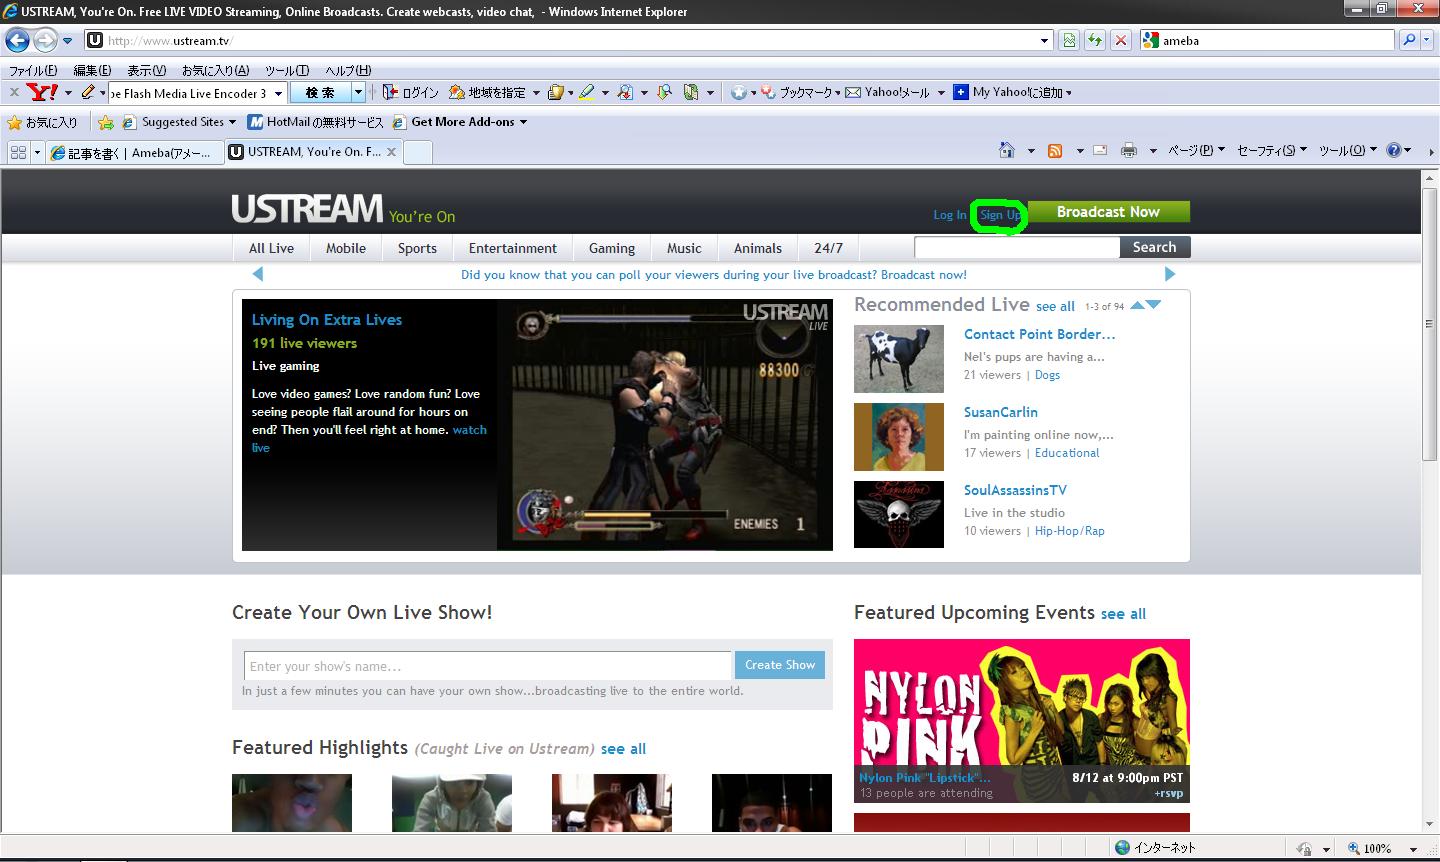
Task: Open the セーフティ(S) dropdown menu
Action: pos(1272,150)
